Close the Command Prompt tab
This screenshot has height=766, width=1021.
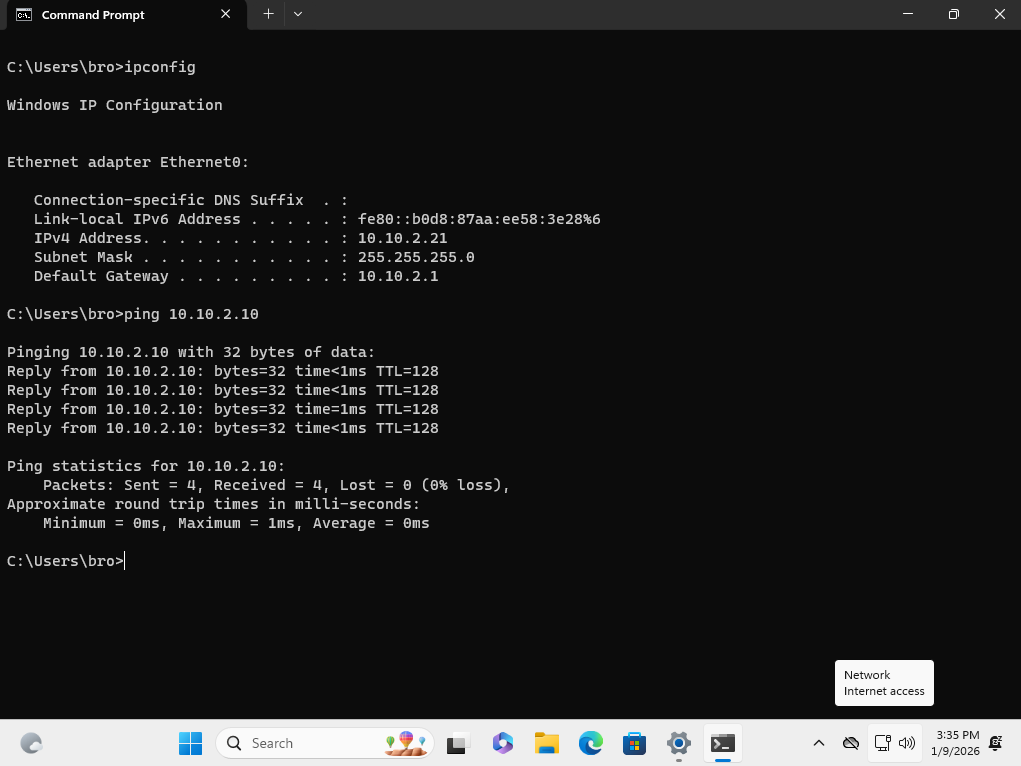225,14
